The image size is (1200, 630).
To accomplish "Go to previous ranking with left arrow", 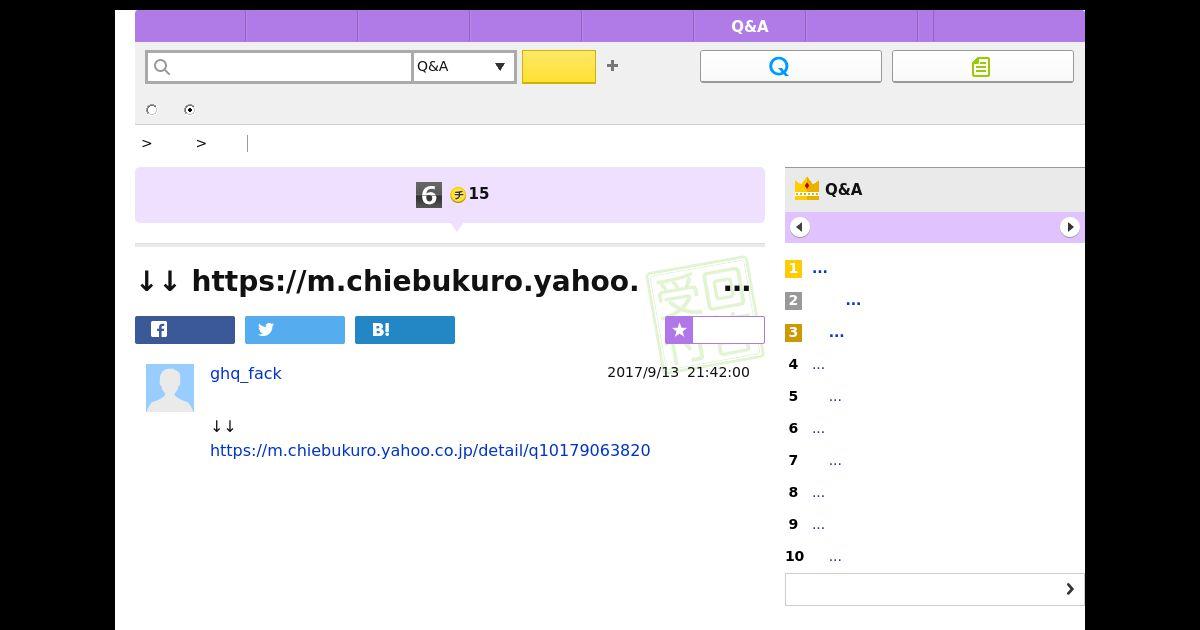I will coord(799,227).
